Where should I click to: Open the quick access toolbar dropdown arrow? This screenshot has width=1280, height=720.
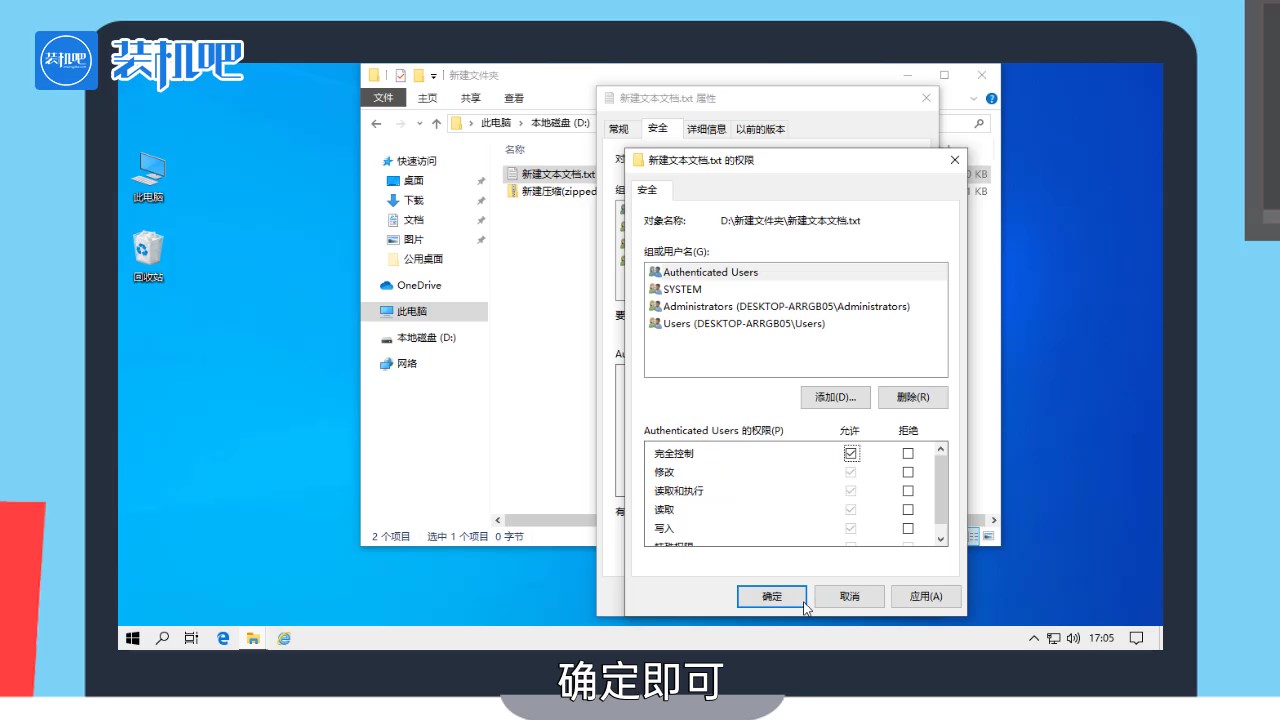433,75
